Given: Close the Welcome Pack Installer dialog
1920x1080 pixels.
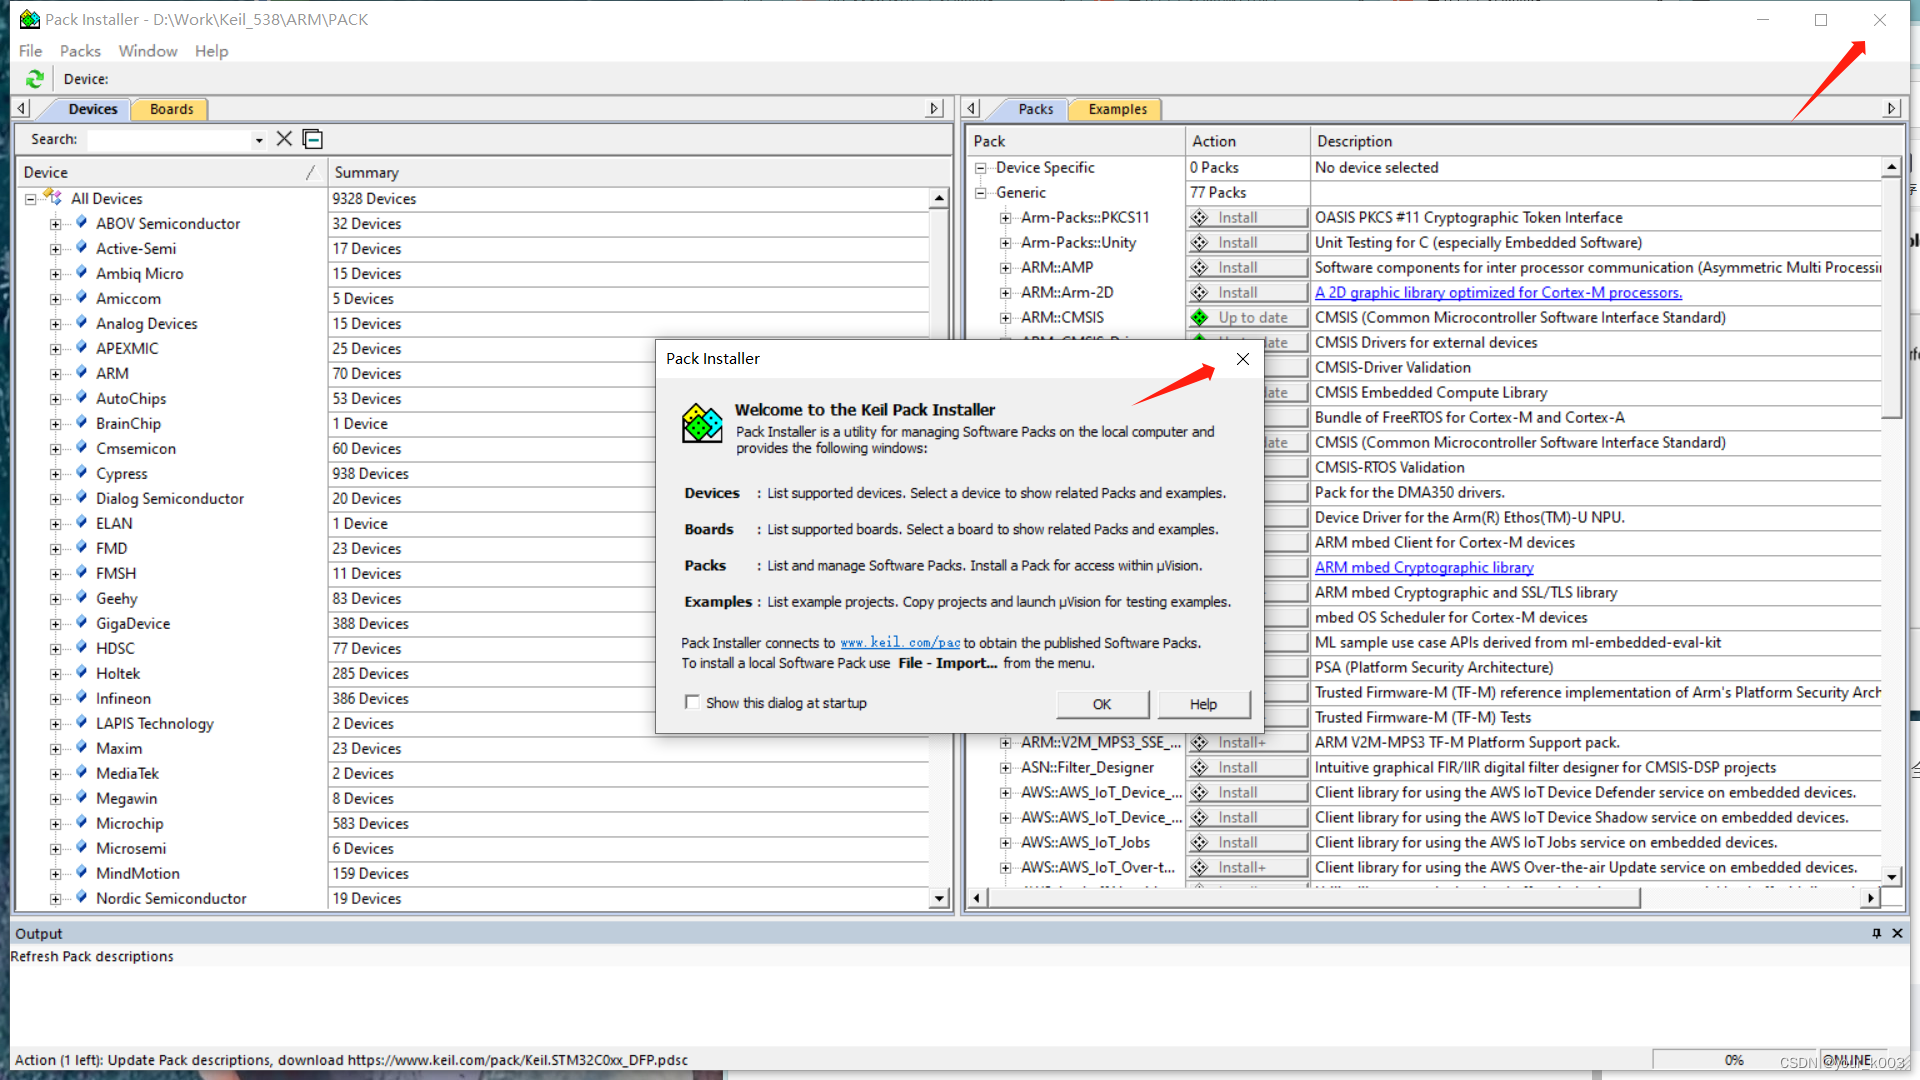Looking at the screenshot, I should pos(1242,359).
